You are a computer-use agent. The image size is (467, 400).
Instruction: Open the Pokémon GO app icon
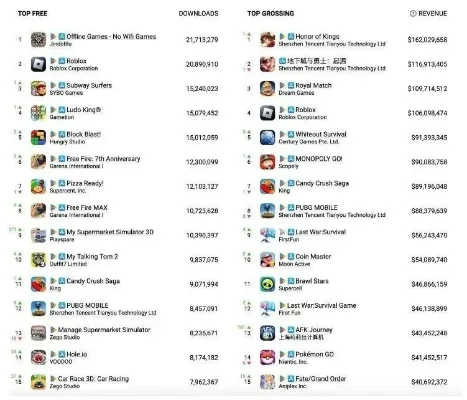pyautogui.click(x=267, y=358)
